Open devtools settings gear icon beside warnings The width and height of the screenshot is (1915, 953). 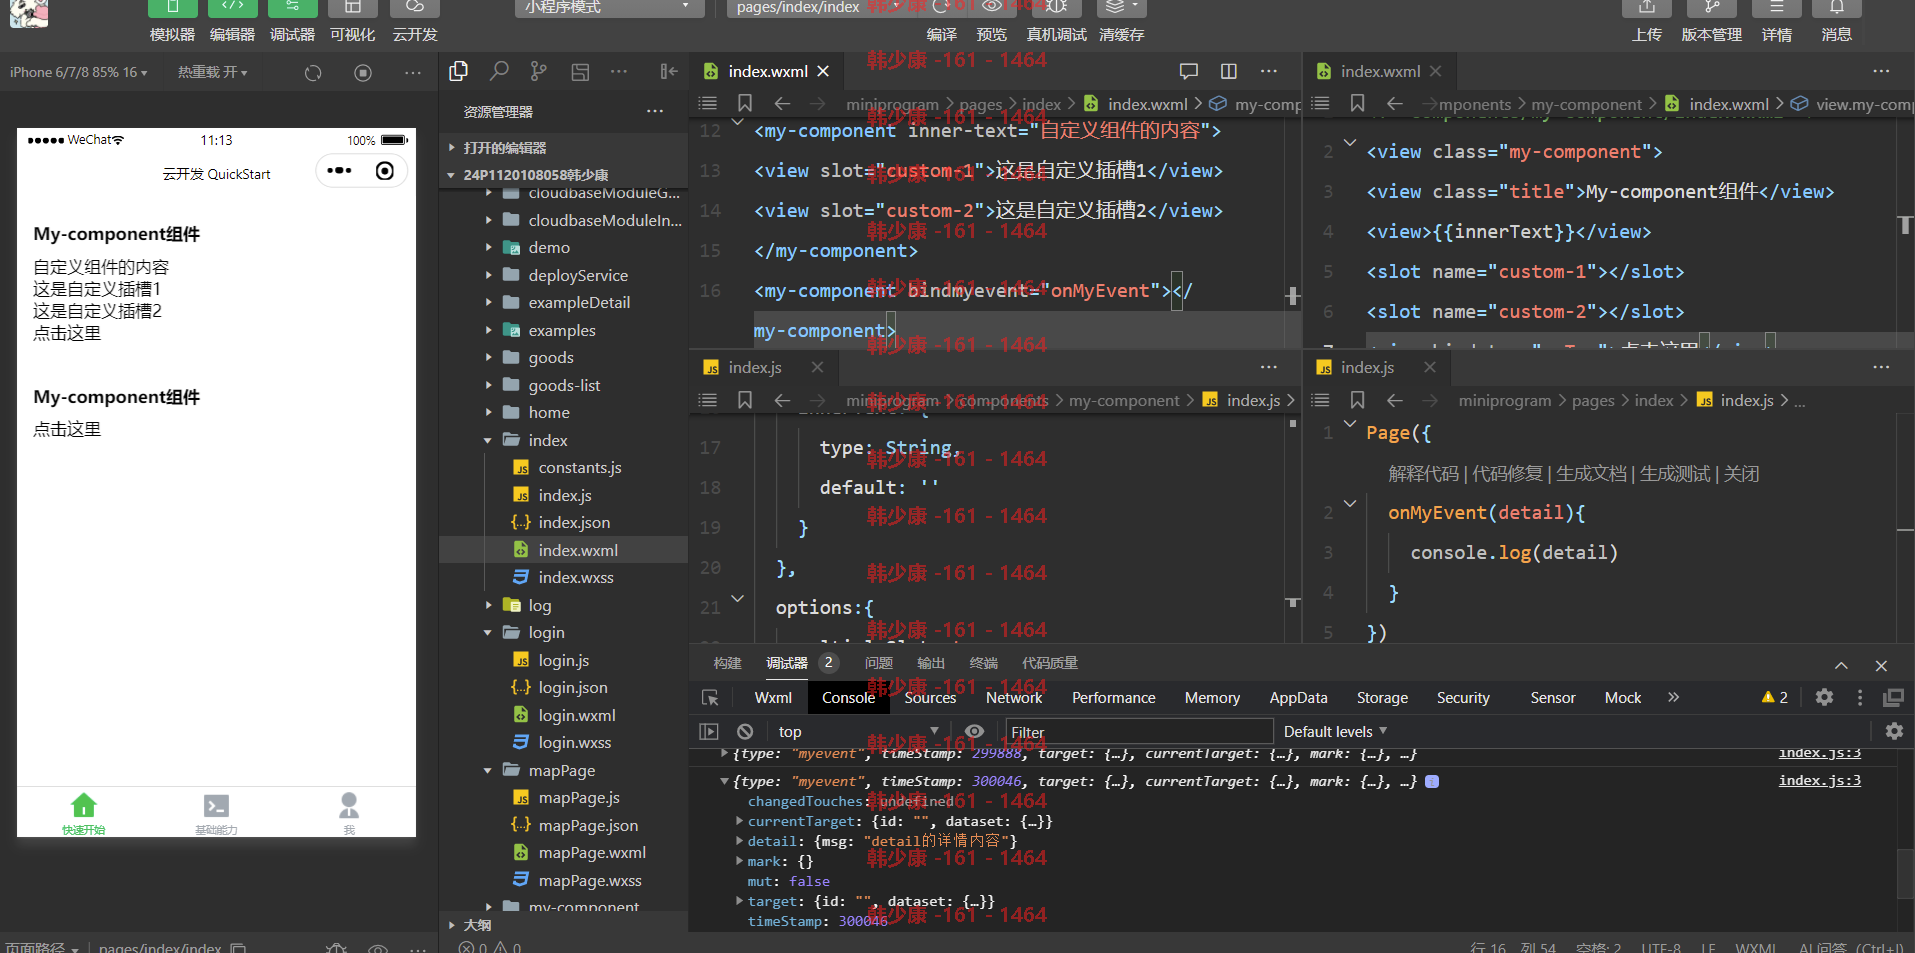click(1824, 697)
